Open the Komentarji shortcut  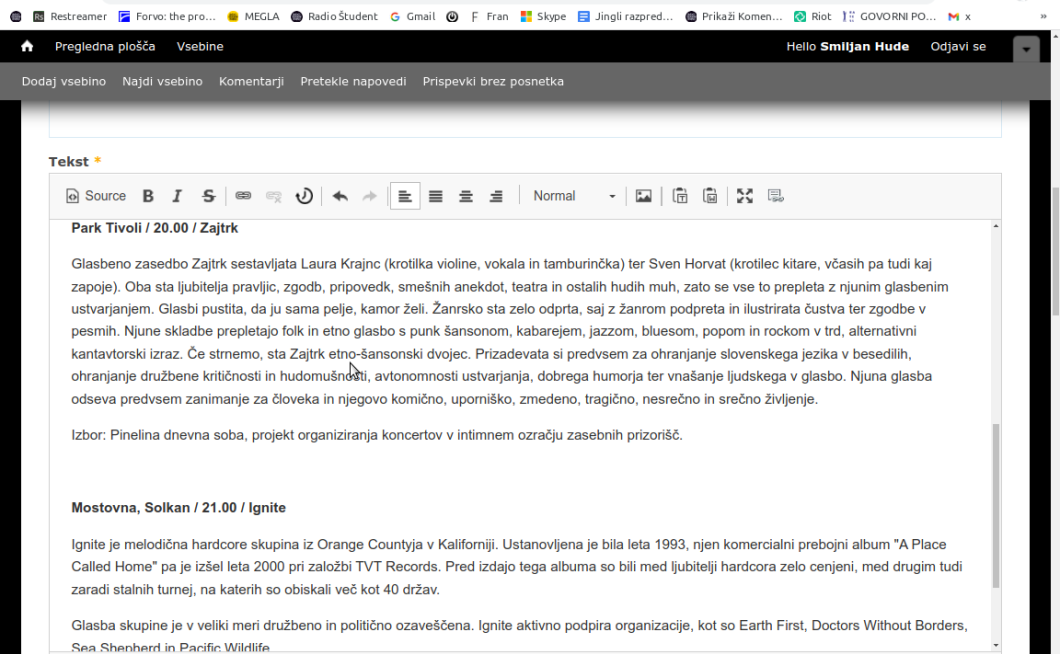[251, 81]
